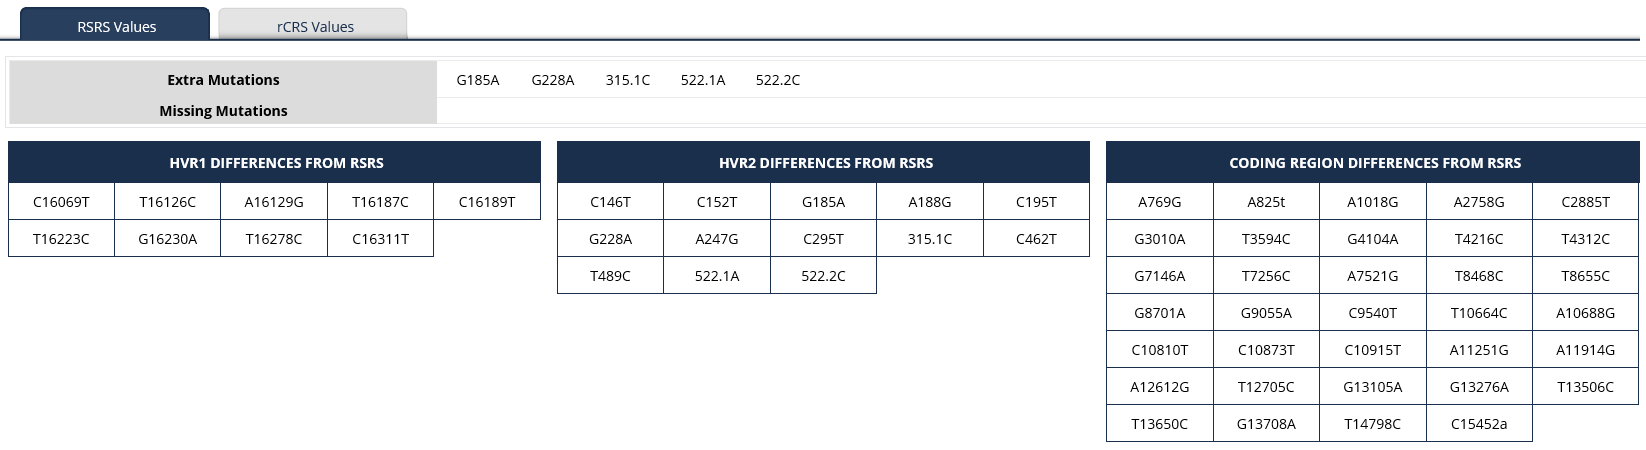This screenshot has height=450, width=1646.
Task: Click the C16189T mutation cell
Action: click(487, 202)
